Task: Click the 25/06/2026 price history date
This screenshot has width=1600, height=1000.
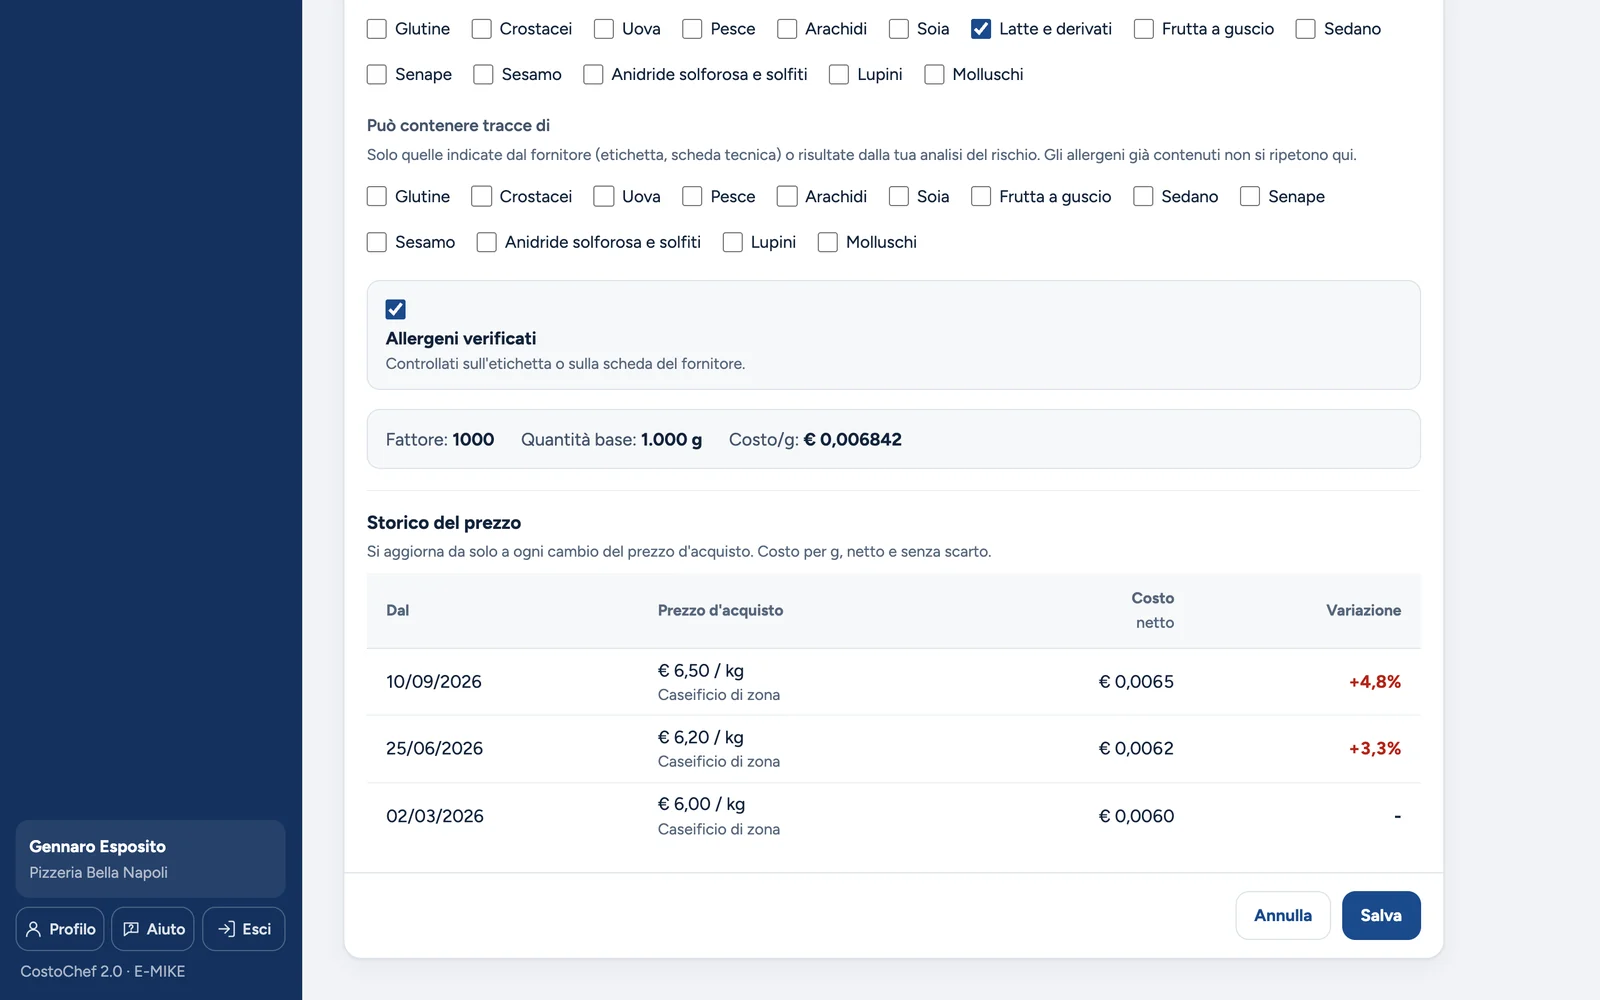Action: coord(434,748)
